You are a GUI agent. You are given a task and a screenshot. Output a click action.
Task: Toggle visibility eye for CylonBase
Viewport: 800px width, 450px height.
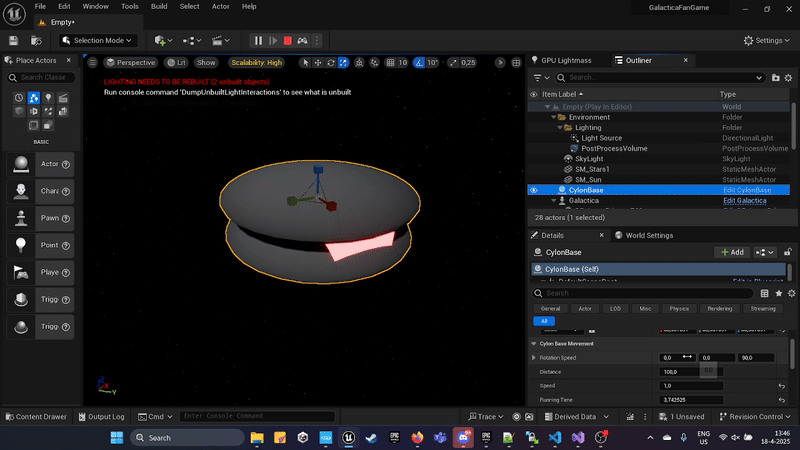[534, 189]
